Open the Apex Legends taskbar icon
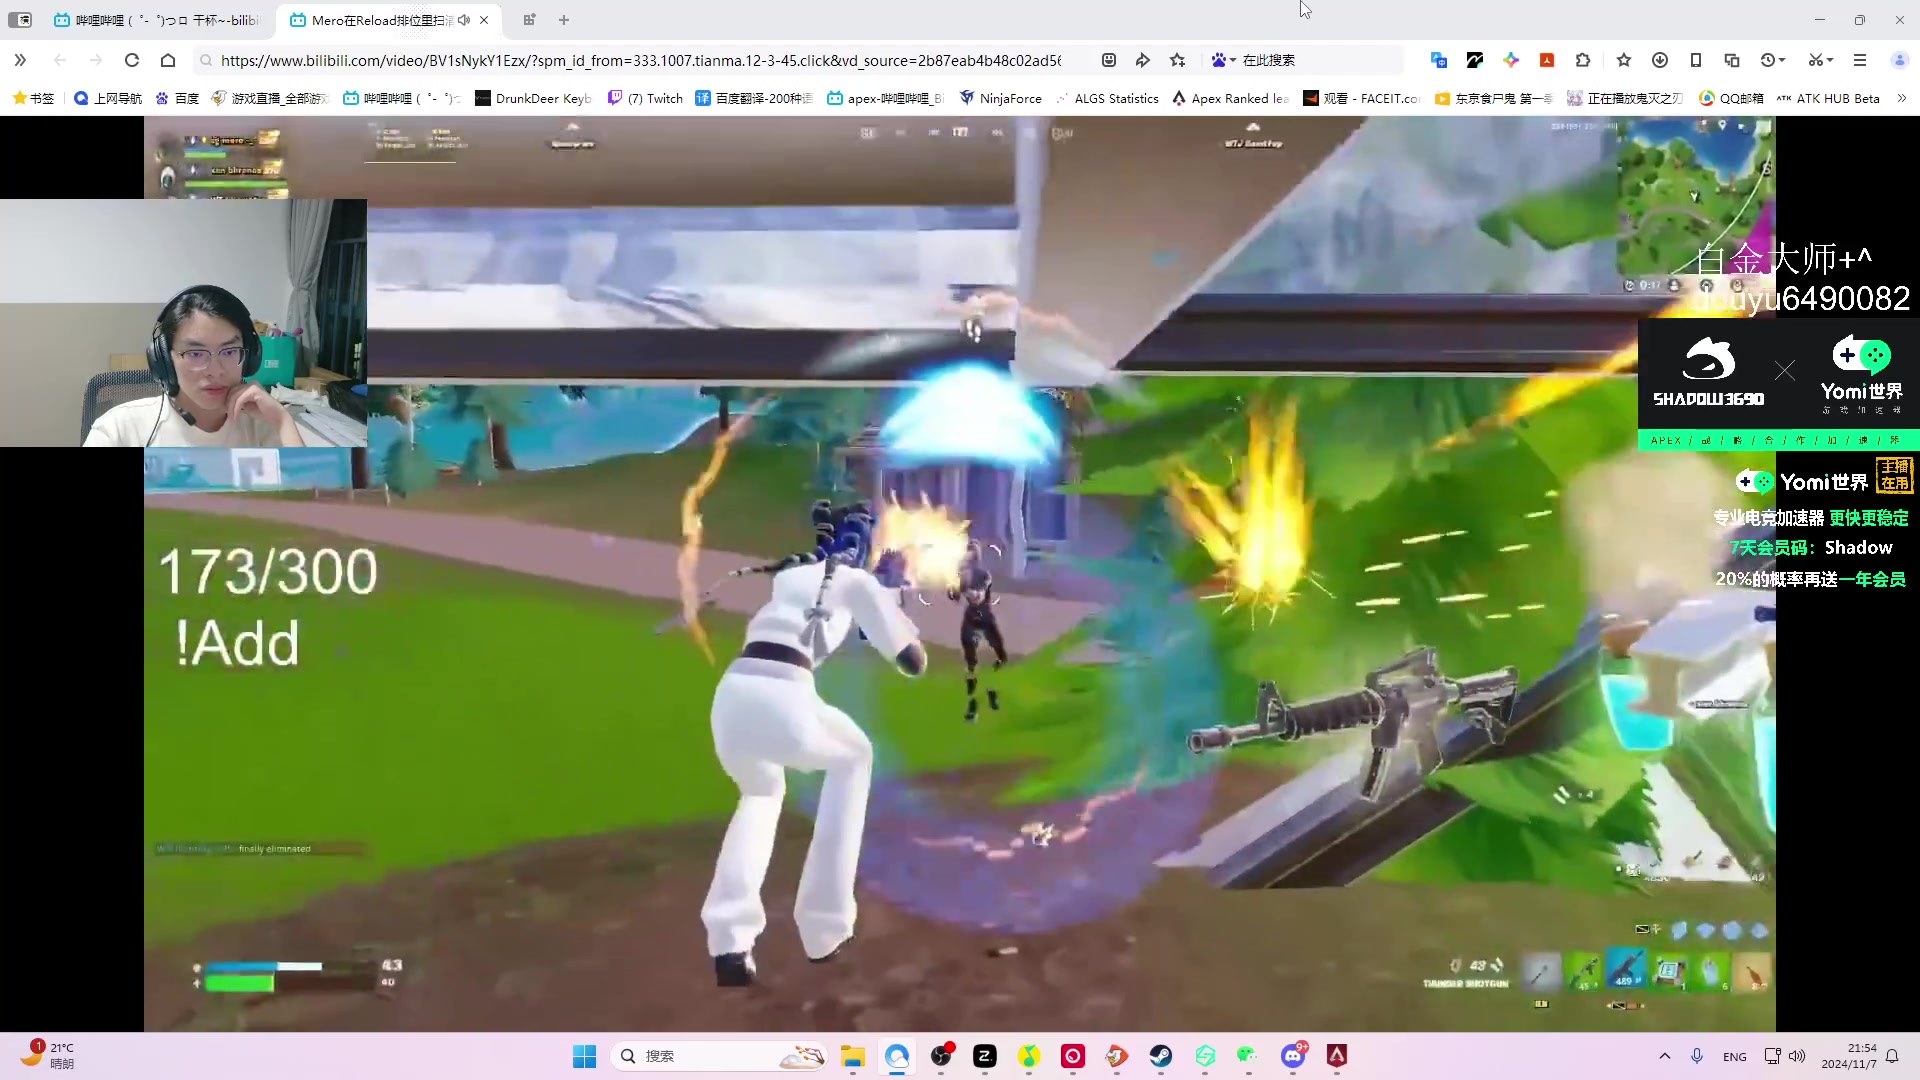This screenshot has height=1080, width=1920. pyautogui.click(x=1337, y=1056)
